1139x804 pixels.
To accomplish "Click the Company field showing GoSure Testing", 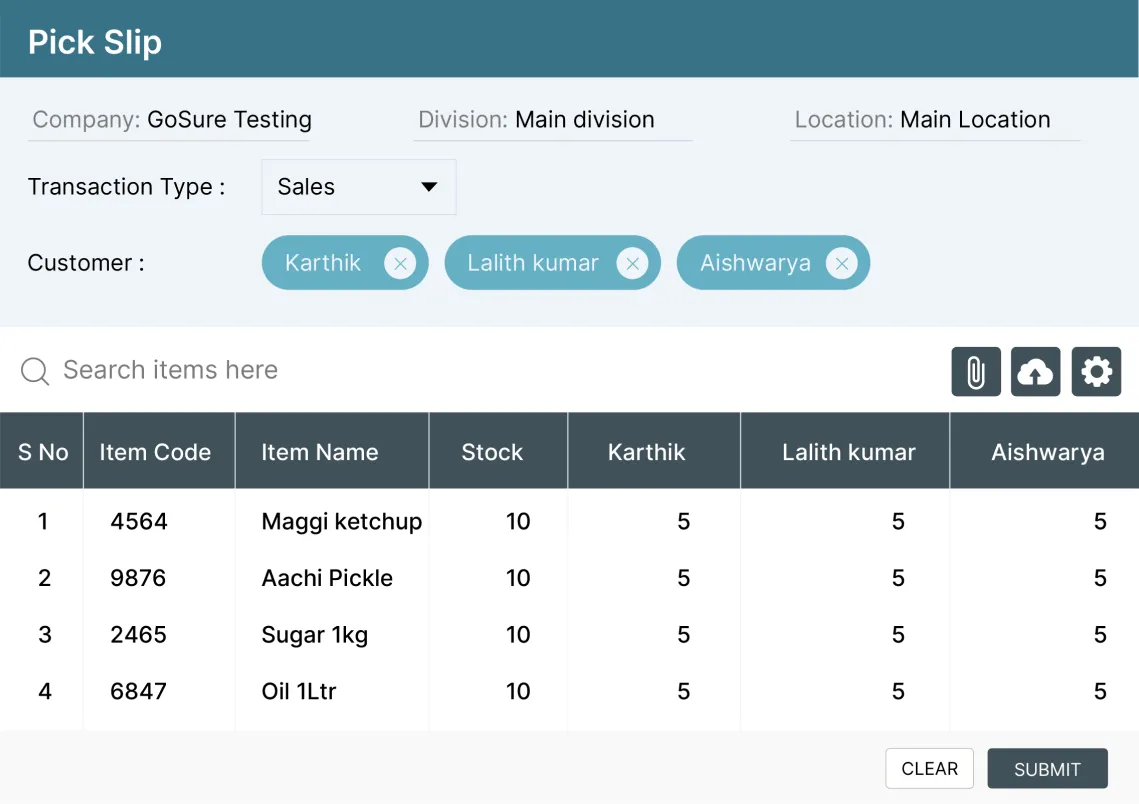I will tap(228, 119).
